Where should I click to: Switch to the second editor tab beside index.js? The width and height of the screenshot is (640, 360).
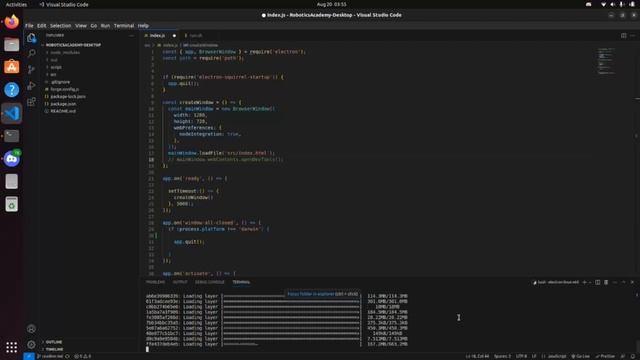pyautogui.click(x=196, y=36)
